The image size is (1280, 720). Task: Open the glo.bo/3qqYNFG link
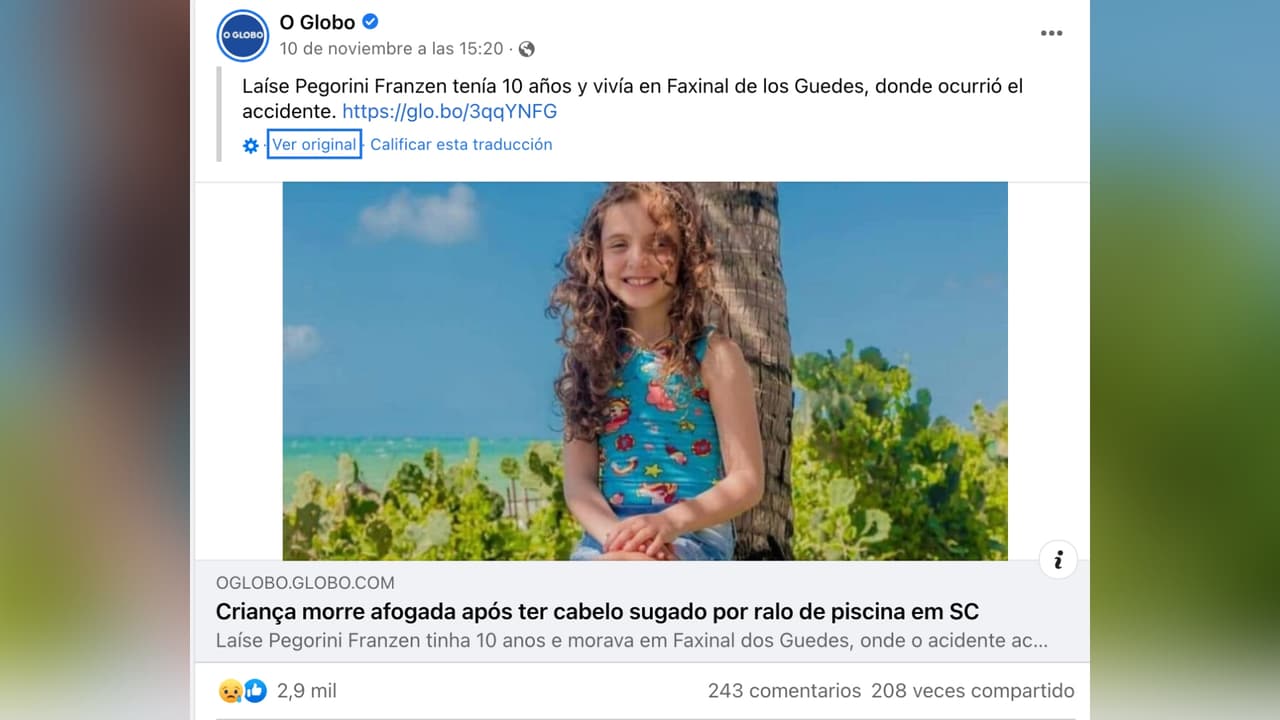tap(449, 111)
